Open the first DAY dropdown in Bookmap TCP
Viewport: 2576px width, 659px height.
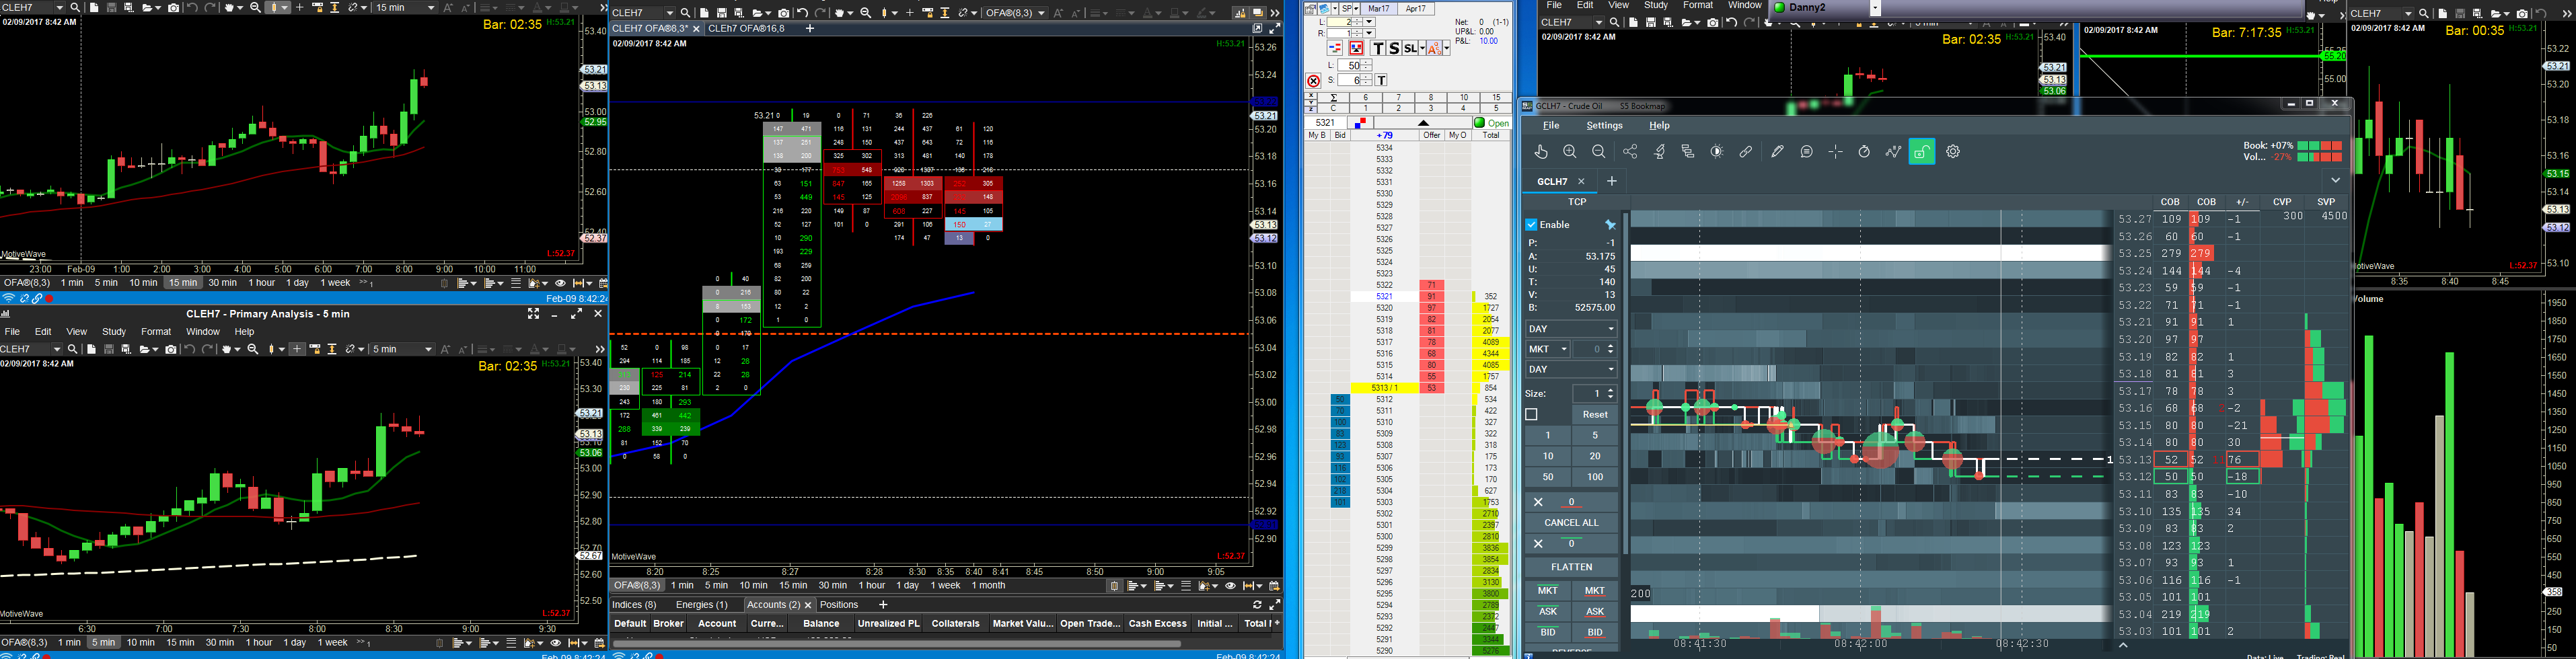1571,329
